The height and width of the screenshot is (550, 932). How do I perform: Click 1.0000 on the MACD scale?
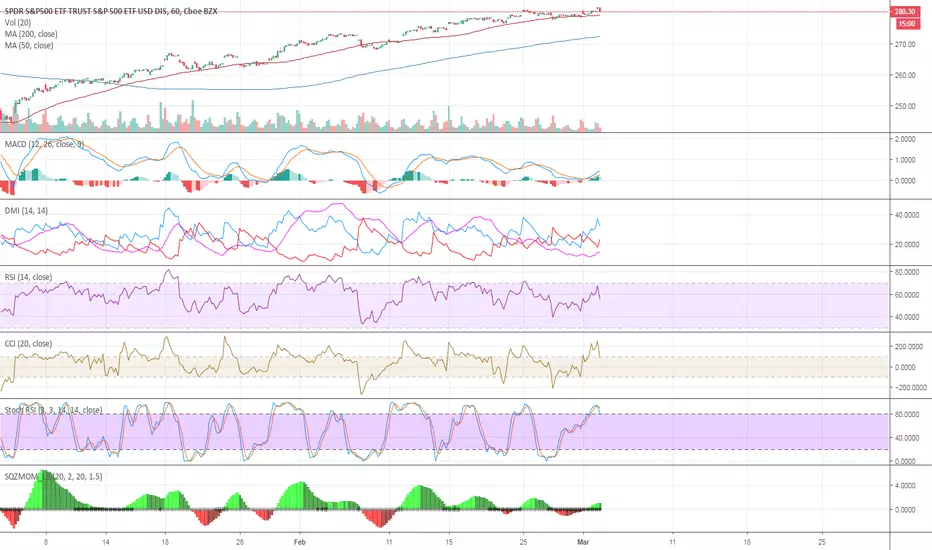[x=905, y=160]
